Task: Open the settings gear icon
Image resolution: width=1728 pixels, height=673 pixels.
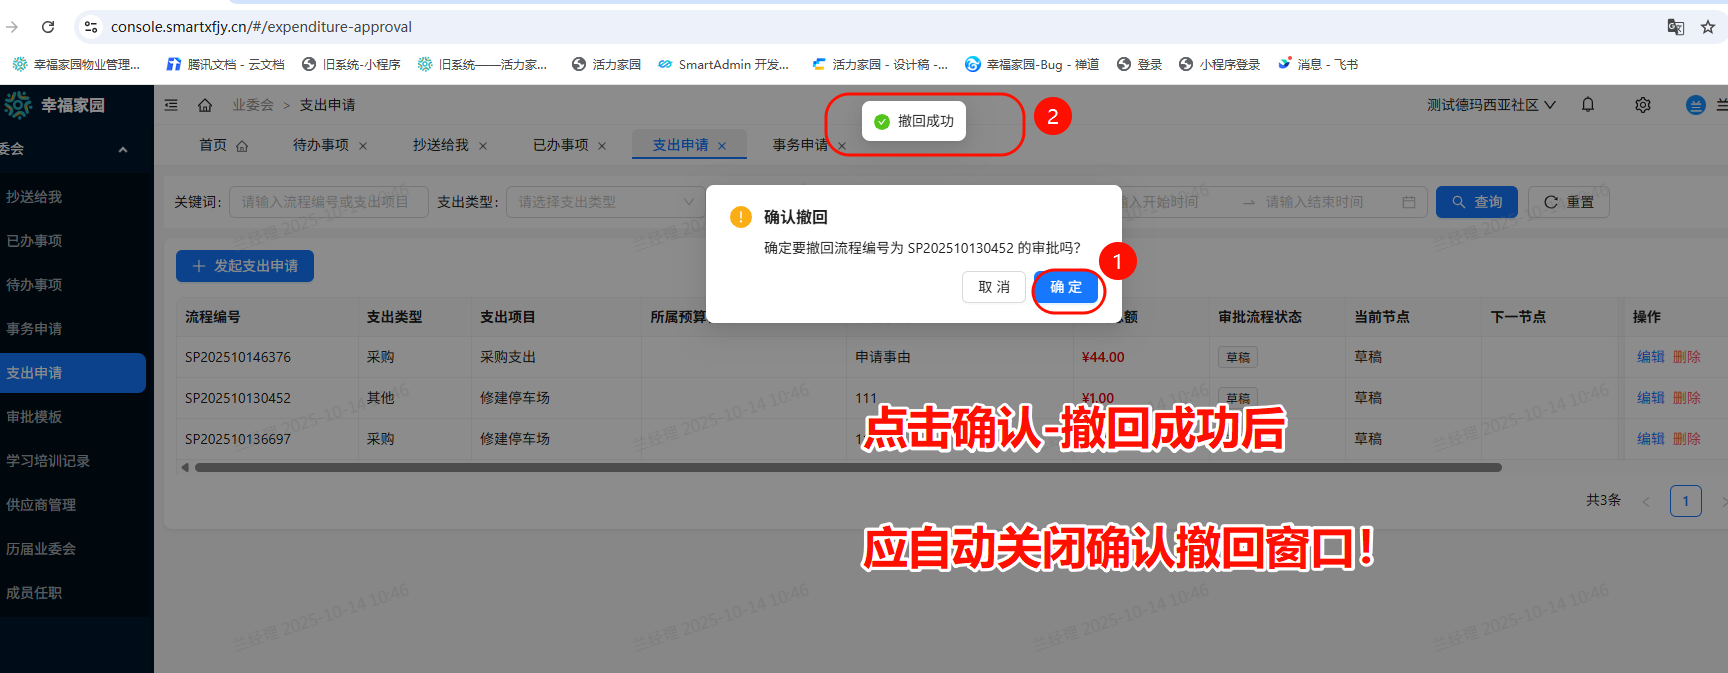Action: coord(1643,105)
